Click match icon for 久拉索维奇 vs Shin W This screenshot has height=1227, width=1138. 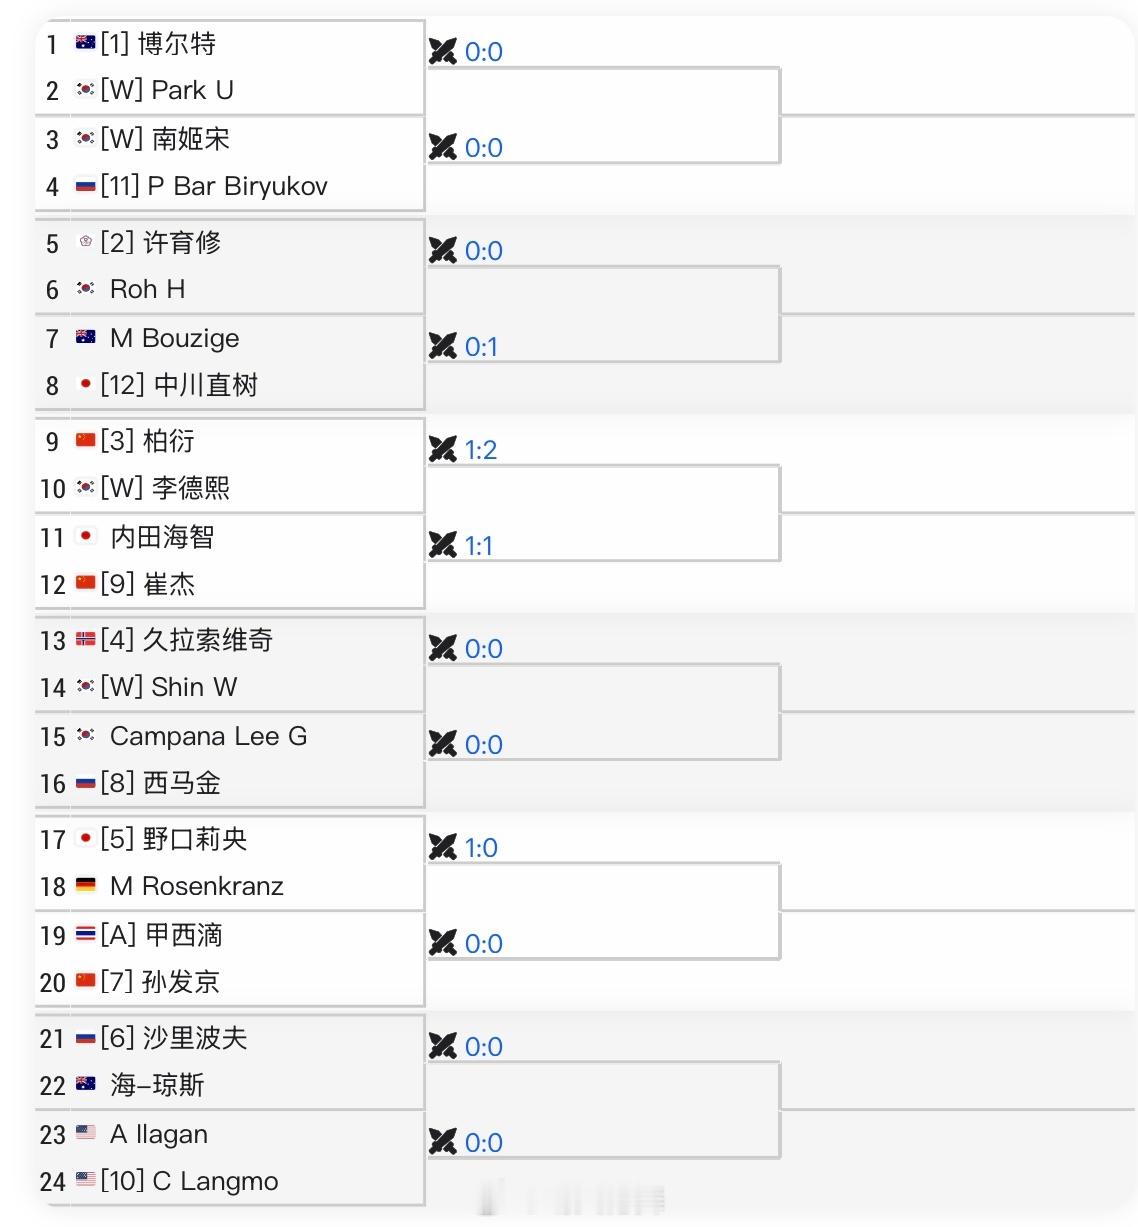click(442, 648)
